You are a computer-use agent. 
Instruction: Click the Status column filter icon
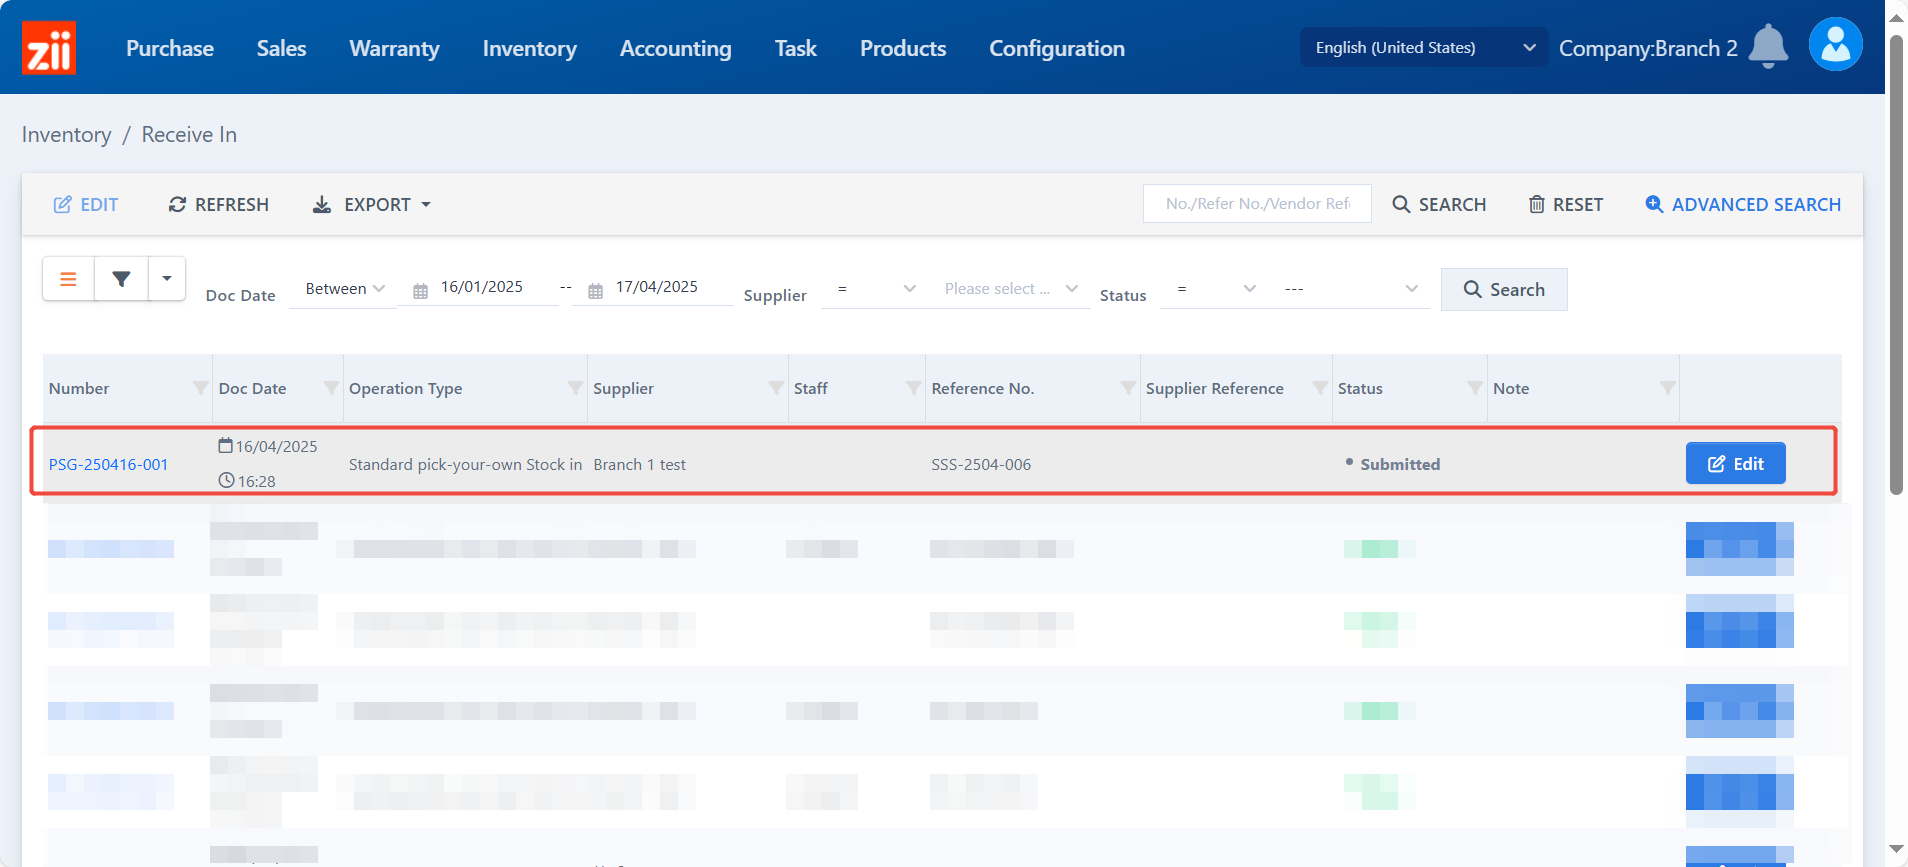pos(1474,388)
